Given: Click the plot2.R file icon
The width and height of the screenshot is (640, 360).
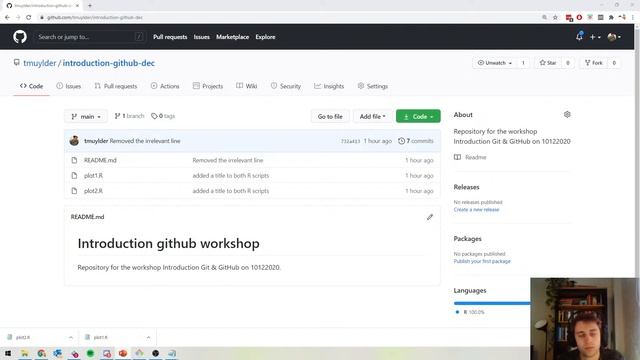Looking at the screenshot, I should coord(74,191).
